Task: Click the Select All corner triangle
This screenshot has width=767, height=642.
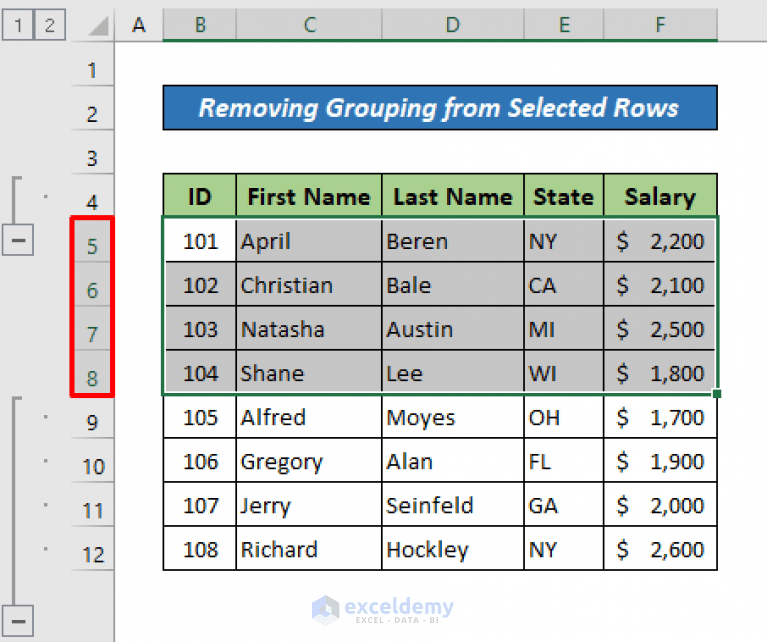Action: (98, 26)
